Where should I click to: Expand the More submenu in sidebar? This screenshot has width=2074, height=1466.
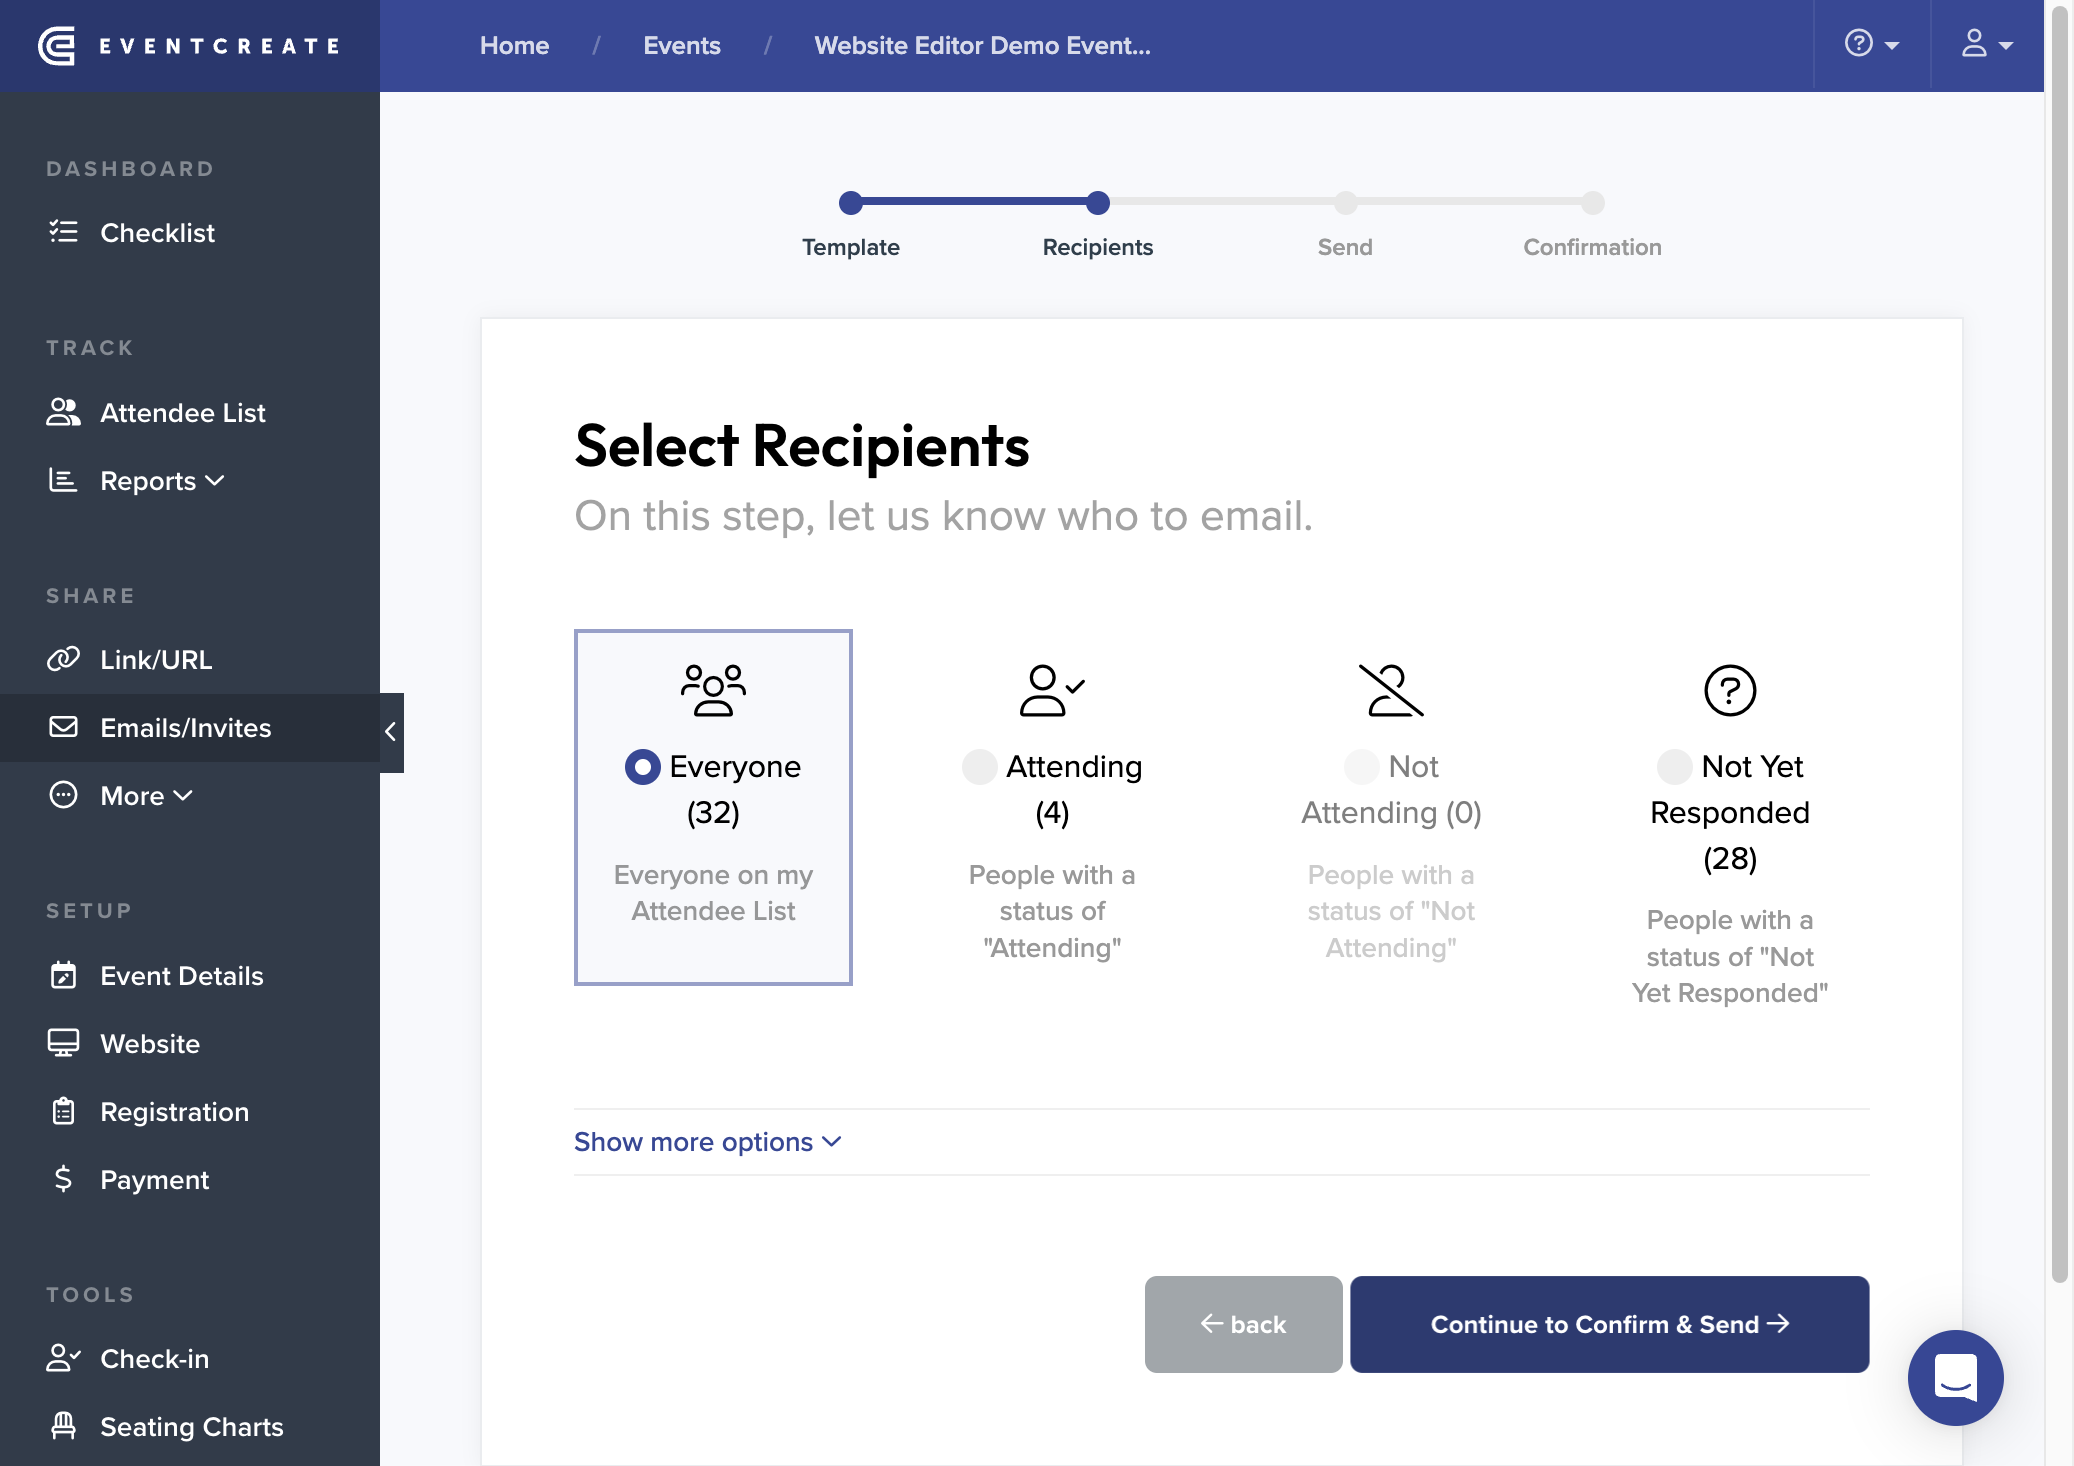pos(146,796)
